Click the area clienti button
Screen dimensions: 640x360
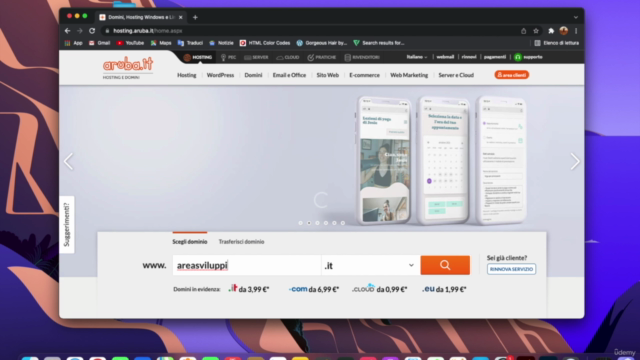512,75
